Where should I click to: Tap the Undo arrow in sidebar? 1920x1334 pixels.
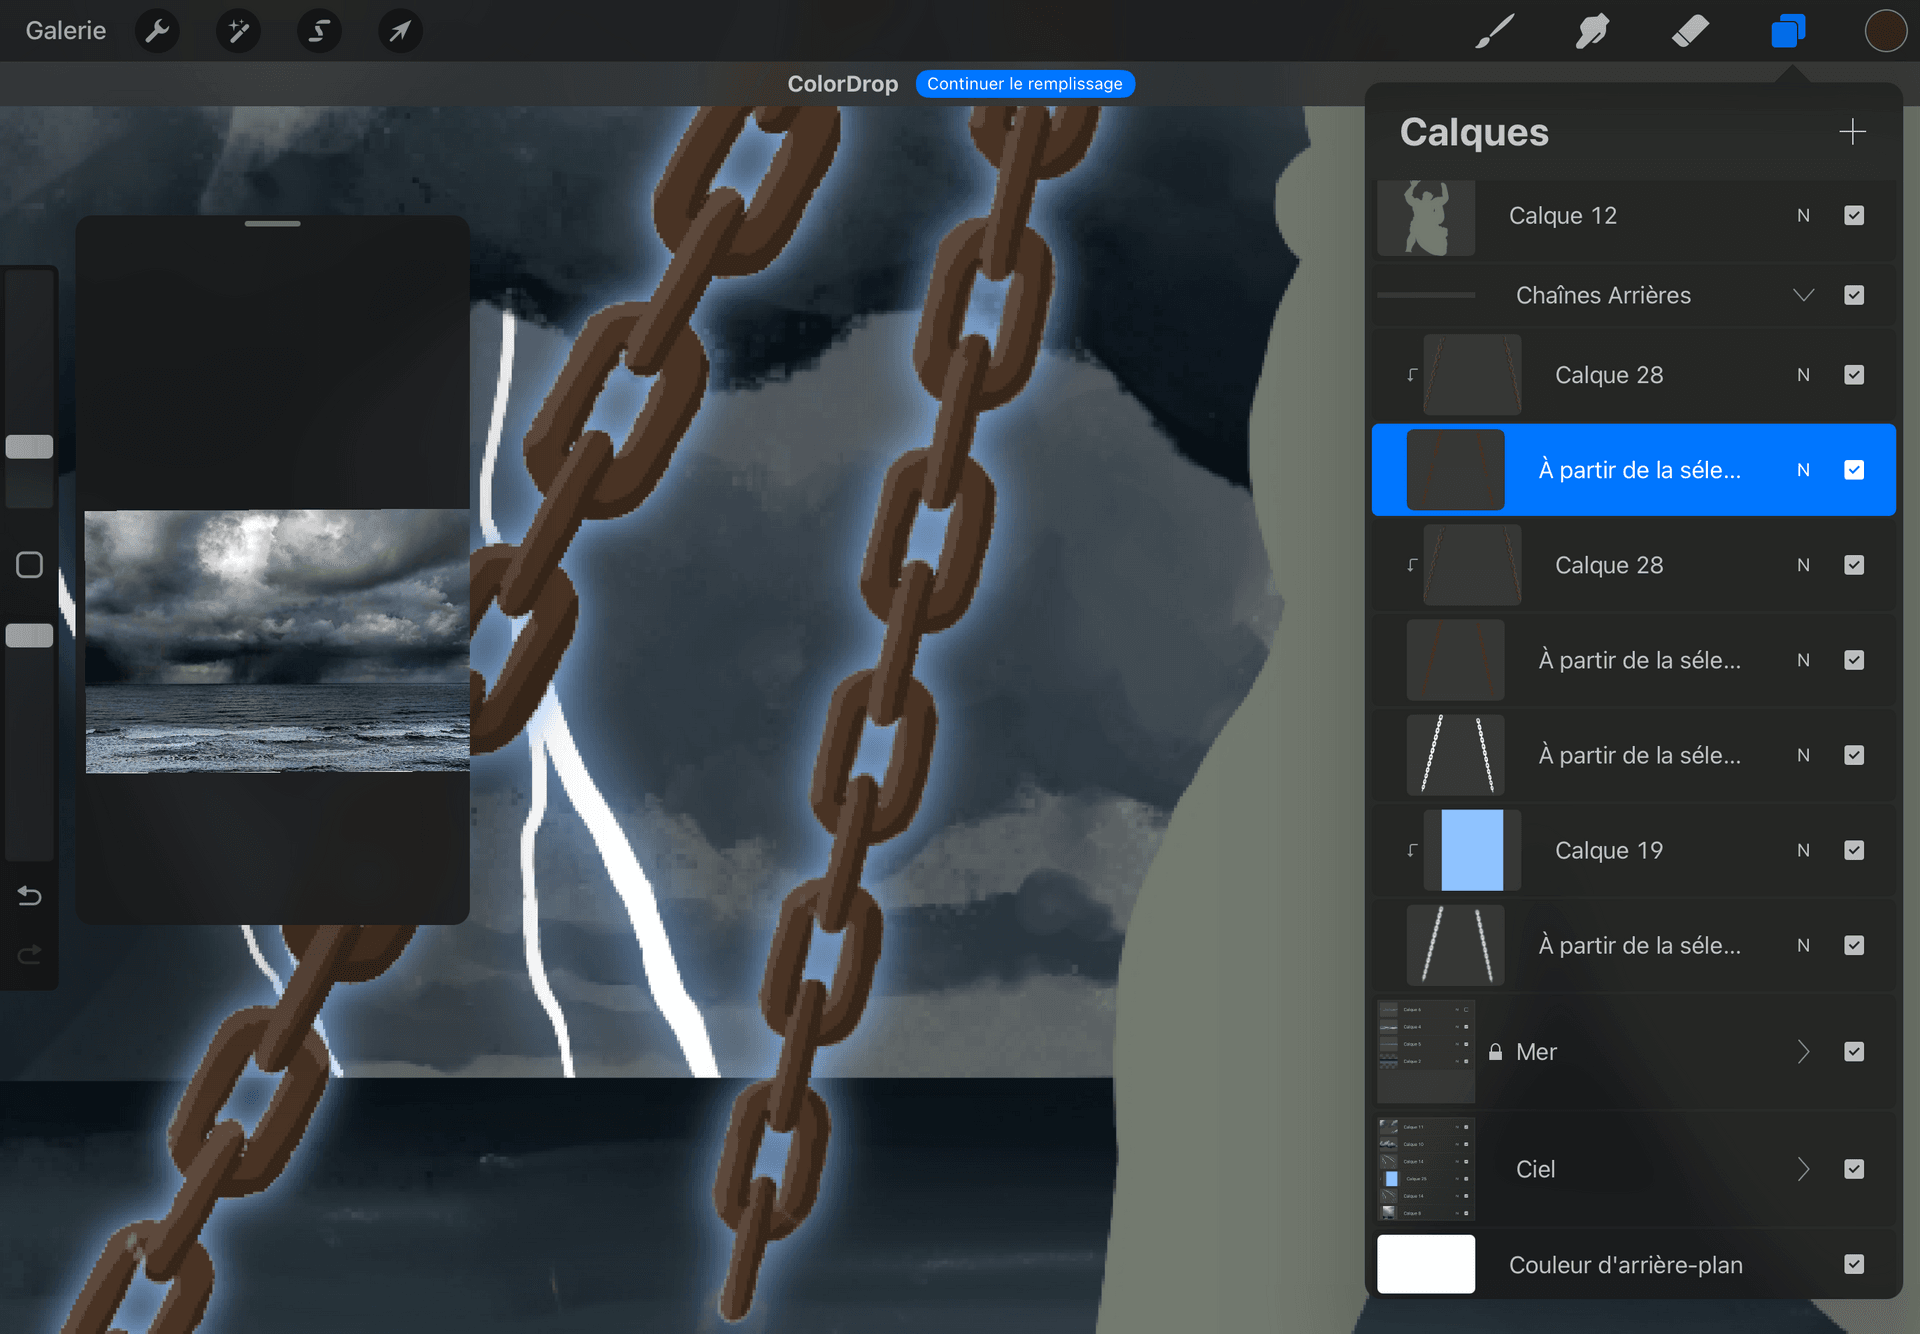coord(29,896)
